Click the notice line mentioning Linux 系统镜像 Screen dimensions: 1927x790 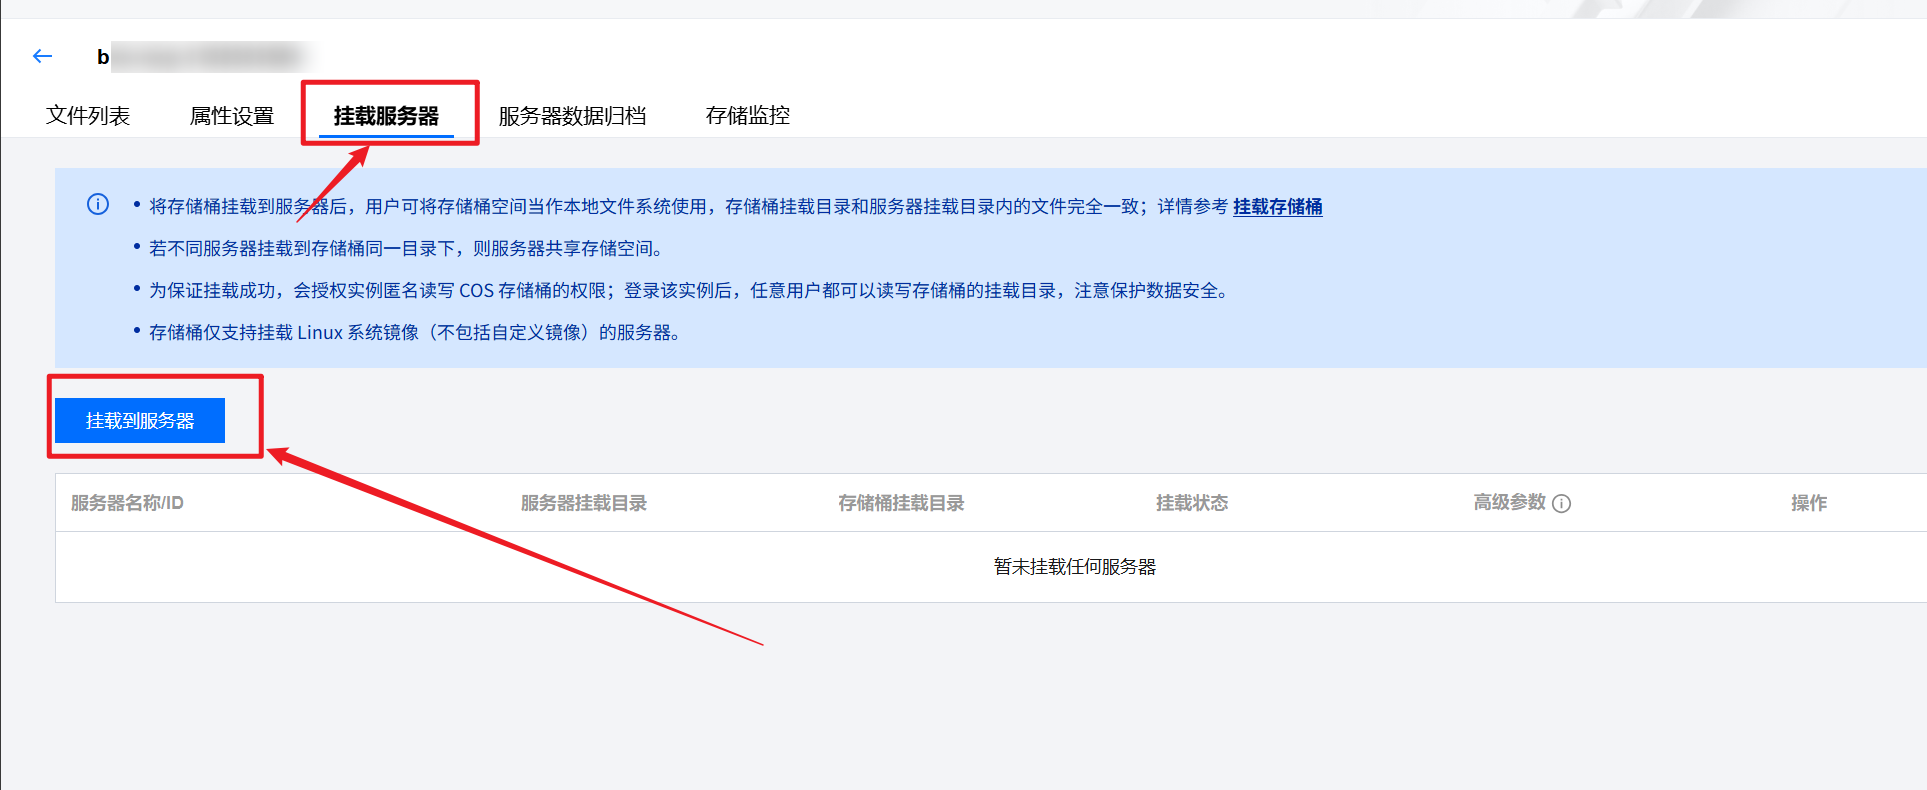click(x=415, y=333)
